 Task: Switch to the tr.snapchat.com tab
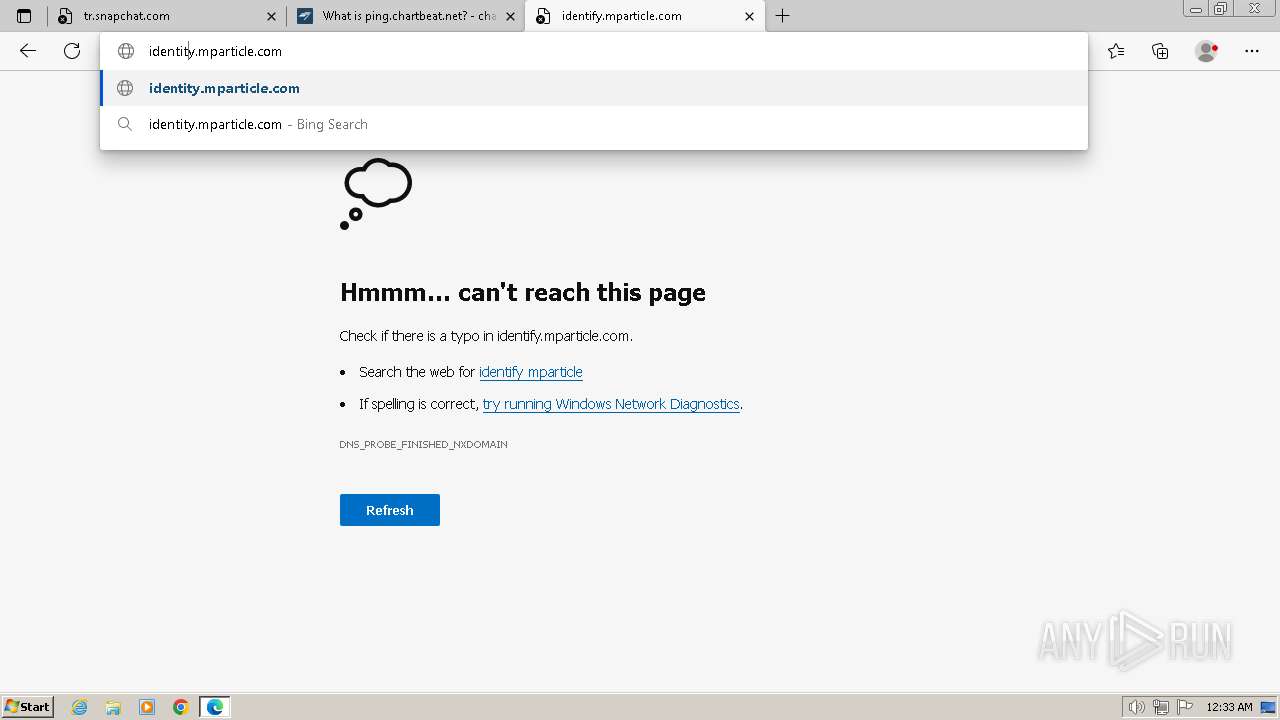coord(167,16)
